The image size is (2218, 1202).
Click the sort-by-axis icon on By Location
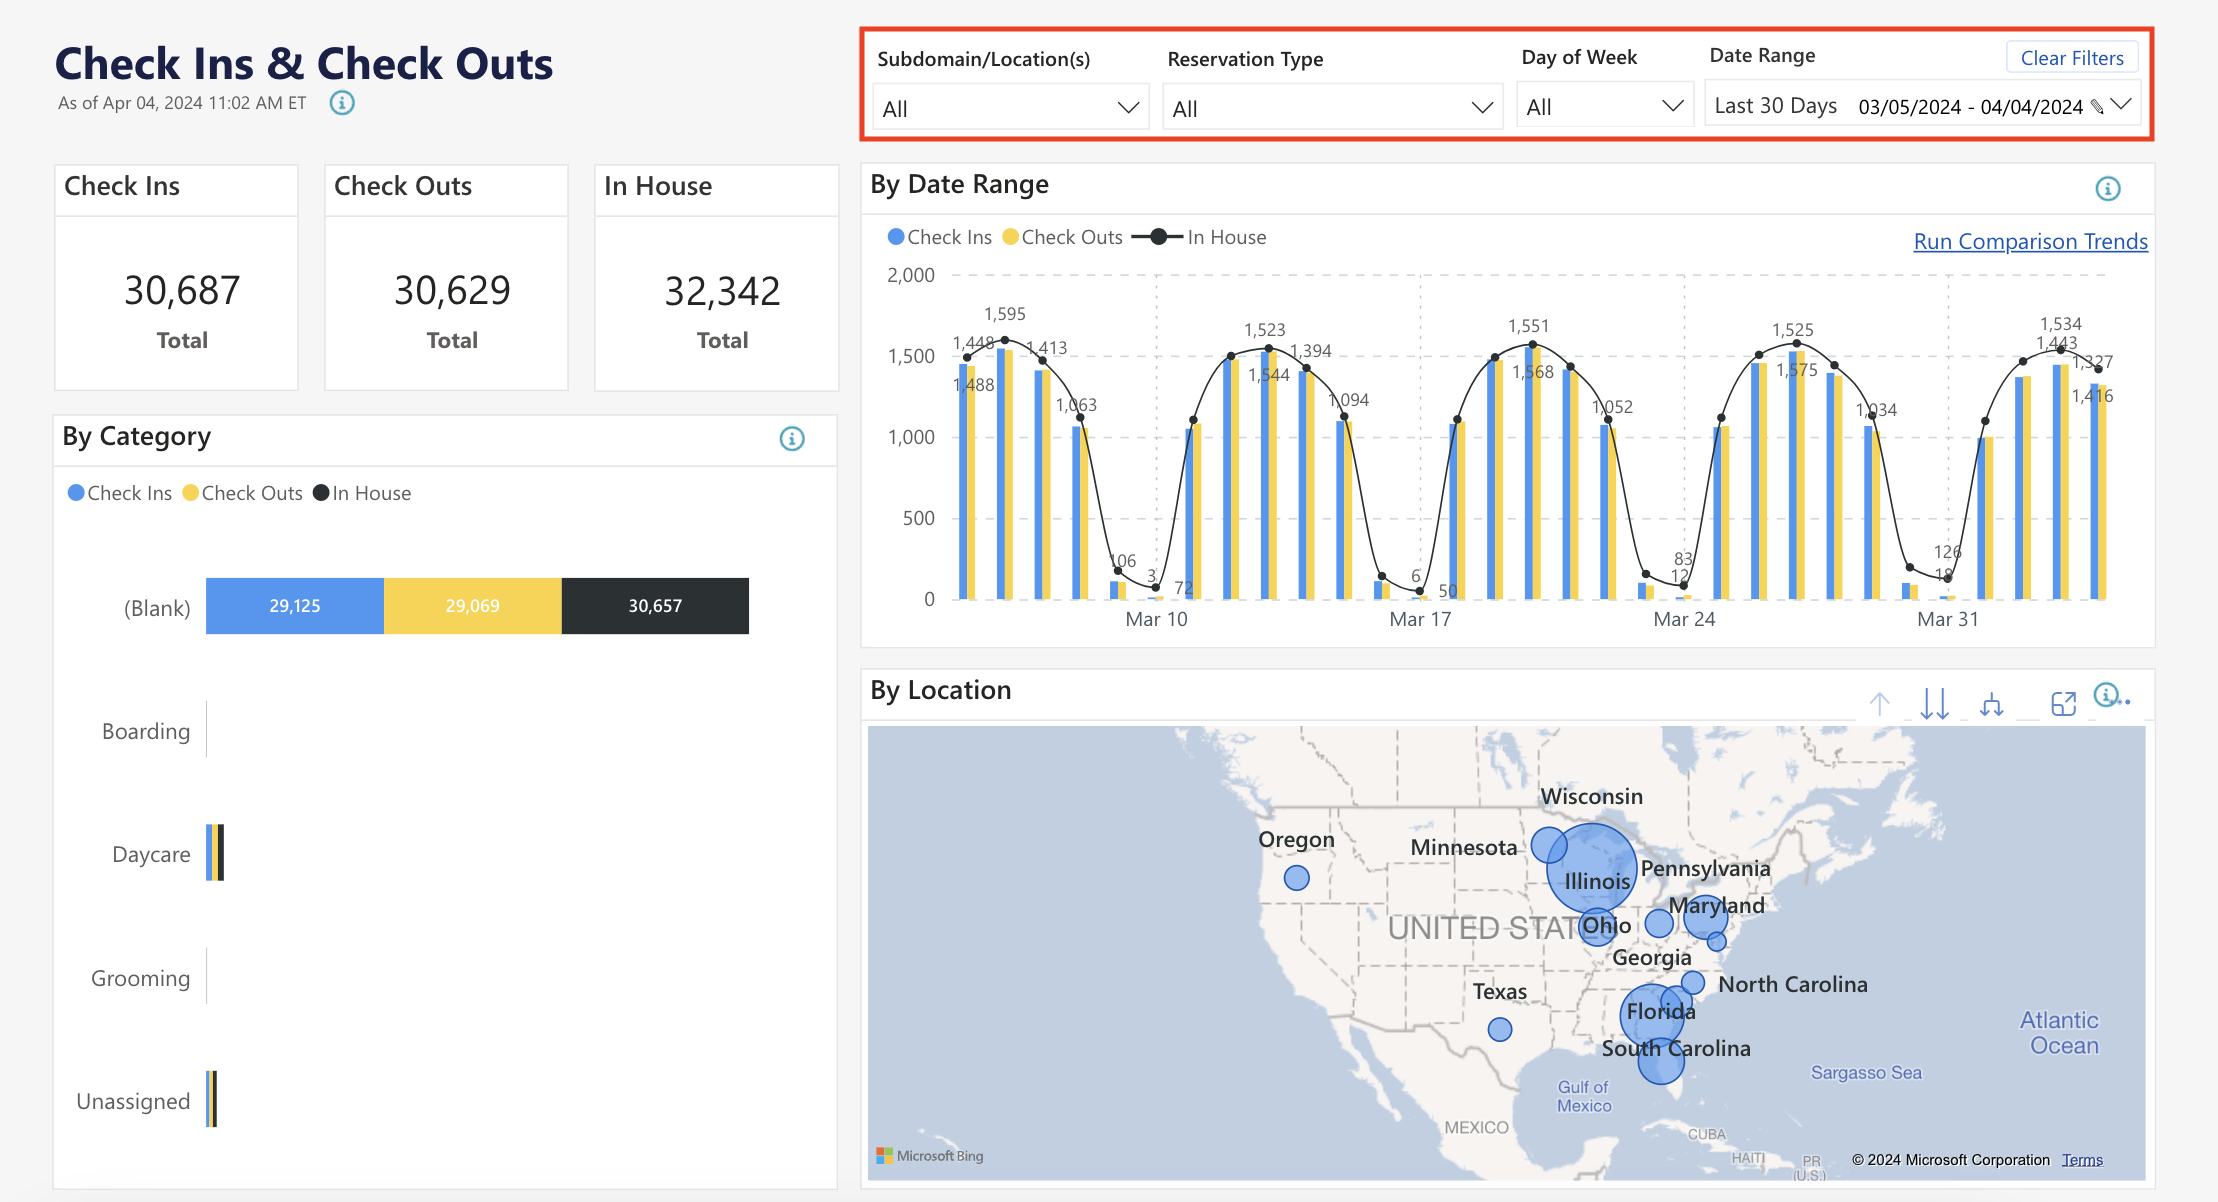[x=1992, y=703]
